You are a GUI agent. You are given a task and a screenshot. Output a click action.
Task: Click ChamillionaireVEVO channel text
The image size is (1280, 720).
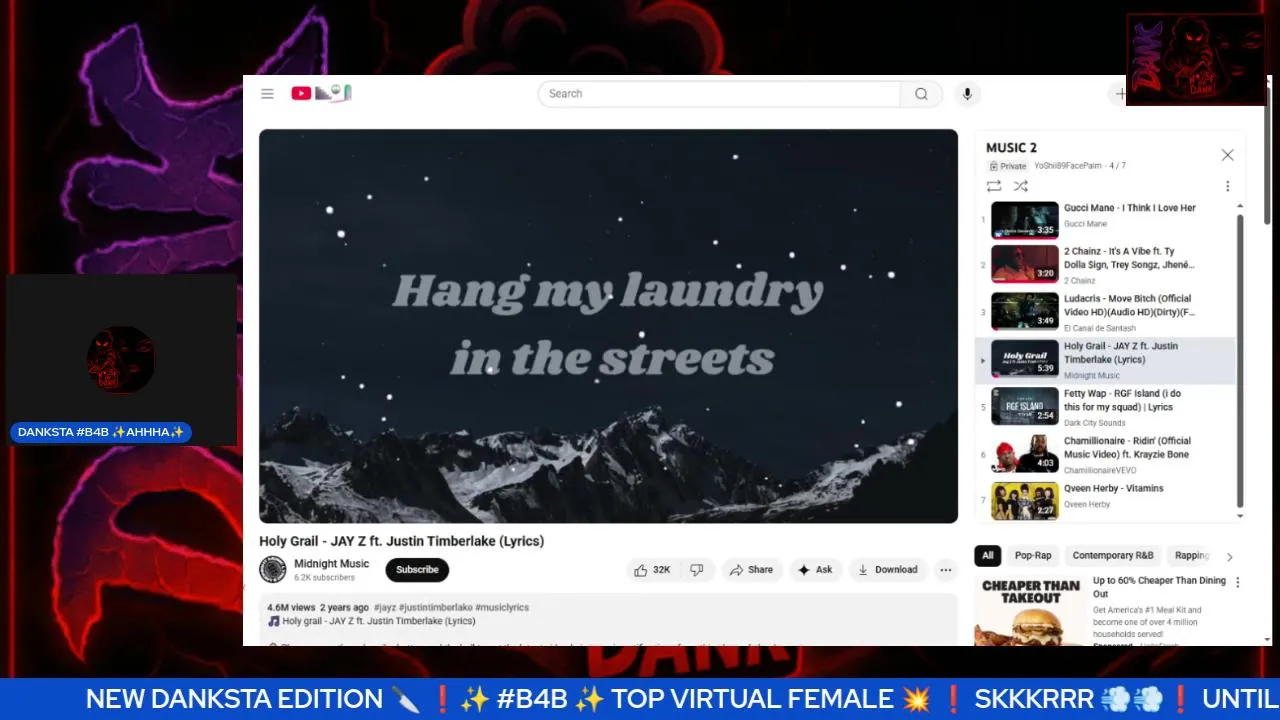click(1100, 471)
